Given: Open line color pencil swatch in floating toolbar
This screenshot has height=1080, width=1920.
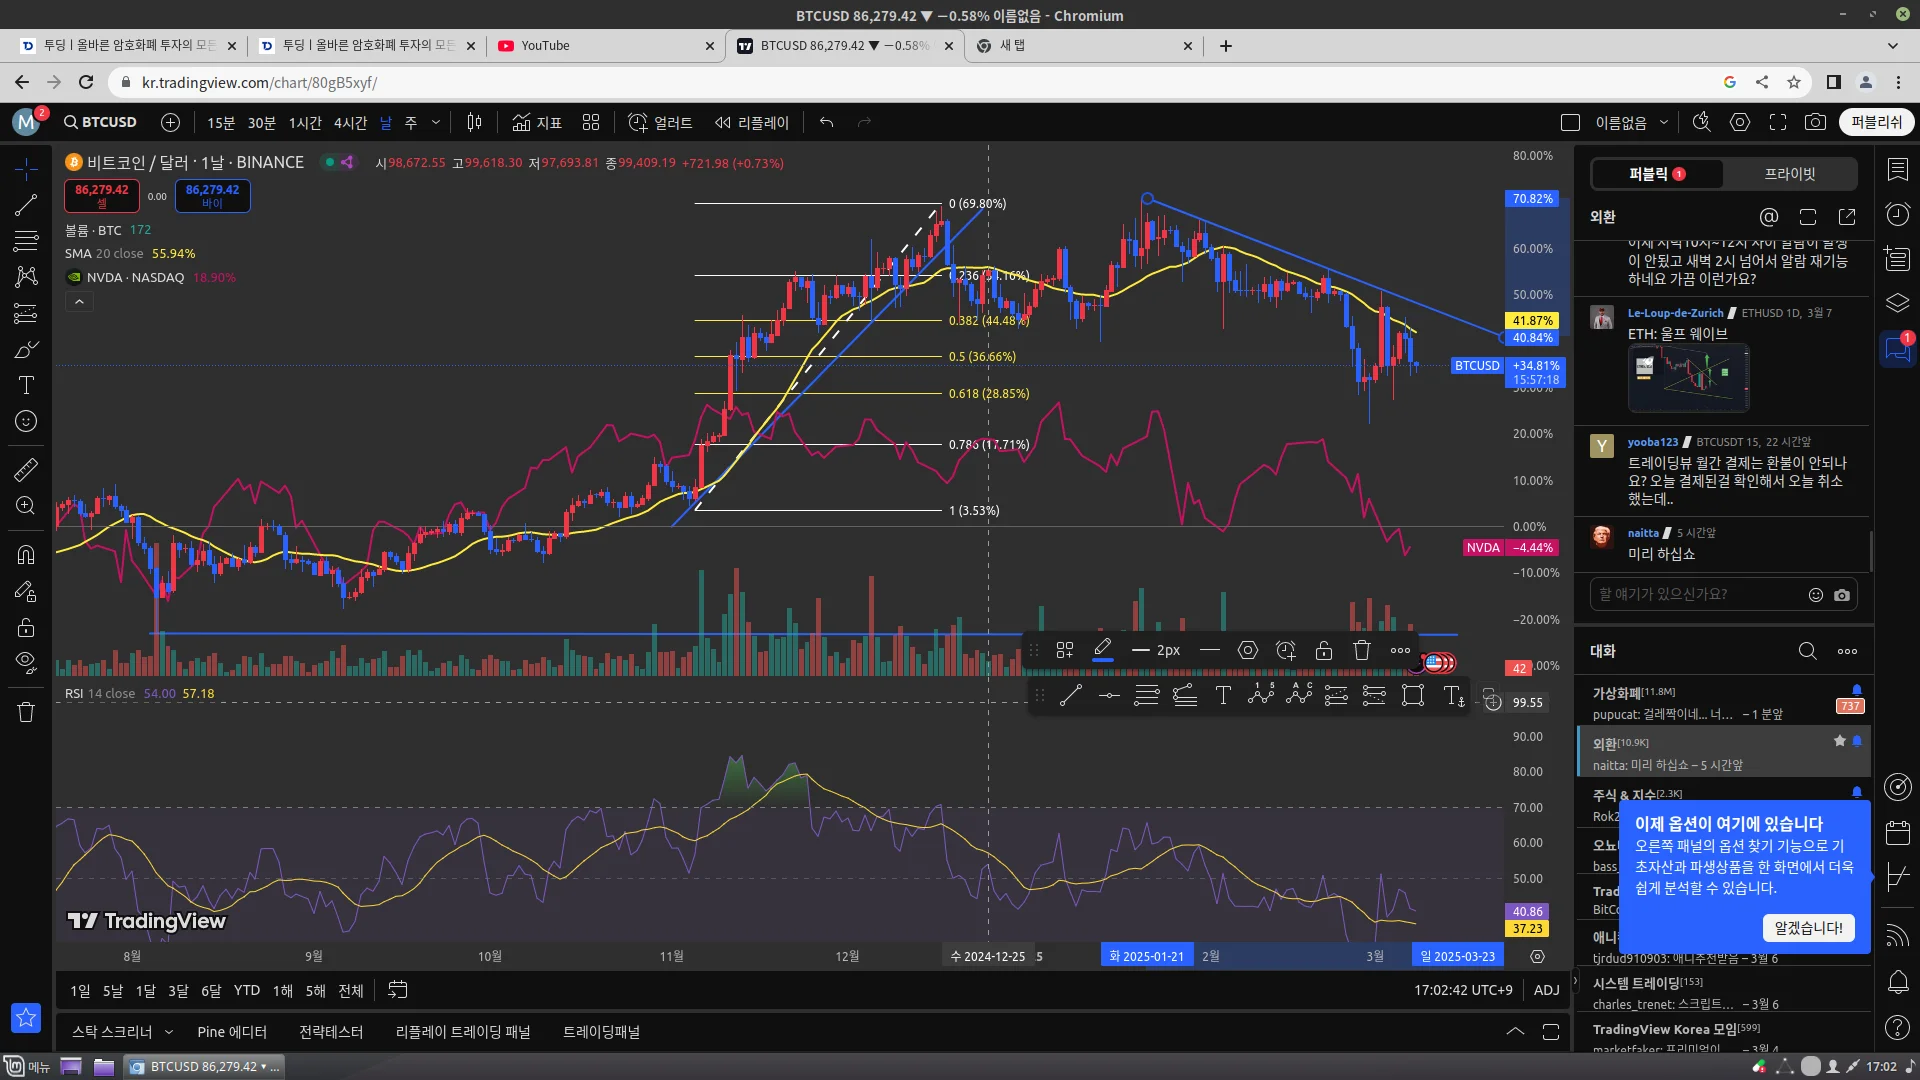Looking at the screenshot, I should click(x=1103, y=650).
